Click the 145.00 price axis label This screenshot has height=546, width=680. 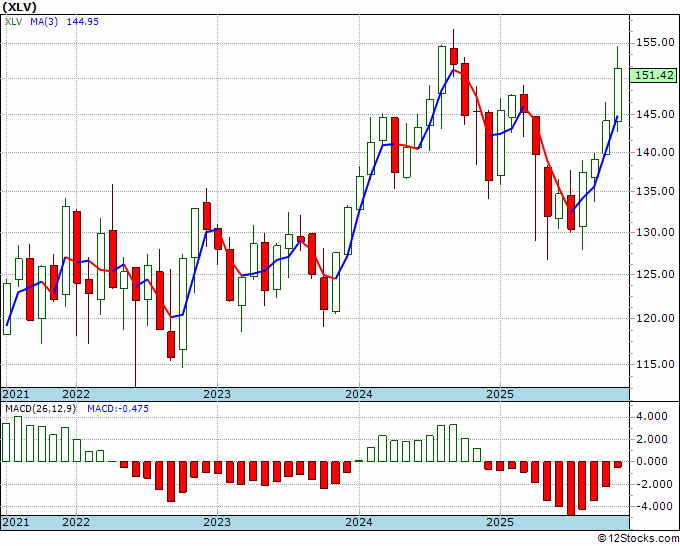tap(654, 114)
